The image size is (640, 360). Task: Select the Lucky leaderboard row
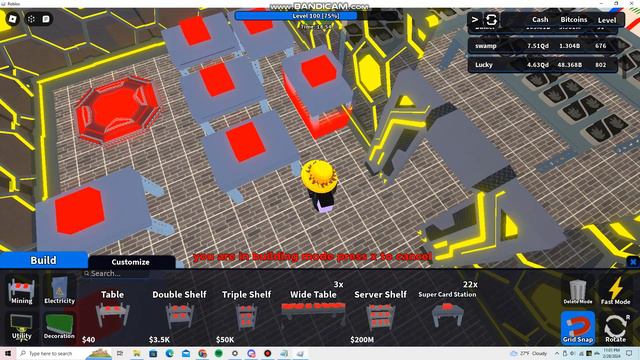point(542,64)
